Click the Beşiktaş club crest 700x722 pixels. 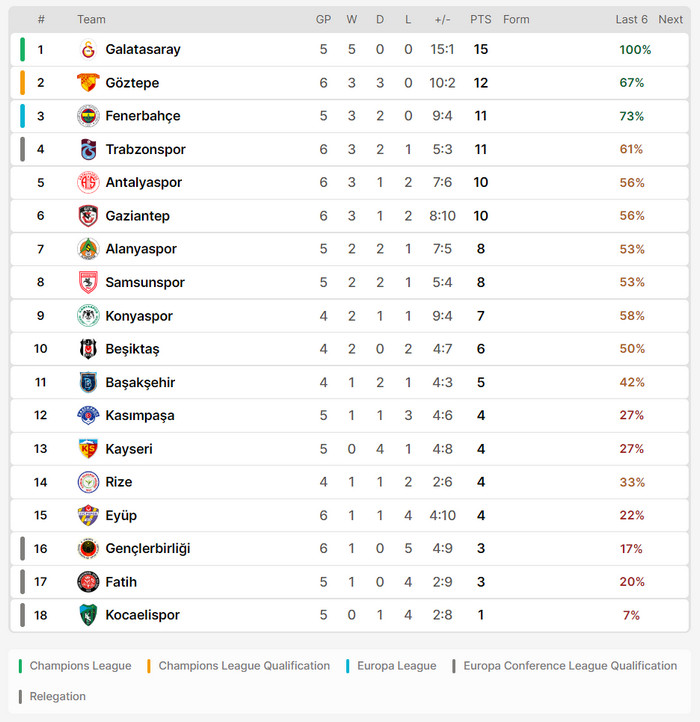[x=88, y=349]
